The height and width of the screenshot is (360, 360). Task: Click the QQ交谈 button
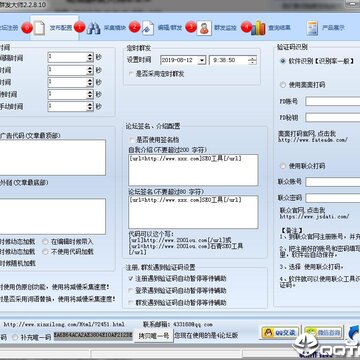pos(280,332)
